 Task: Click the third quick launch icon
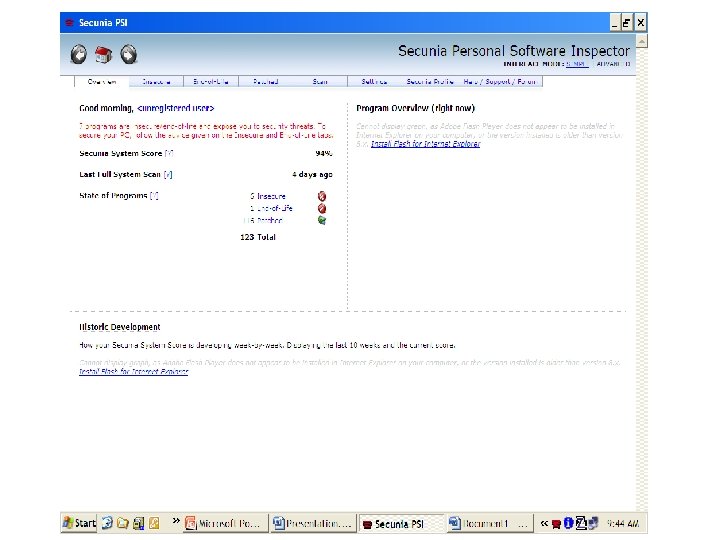pyautogui.click(x=138, y=523)
